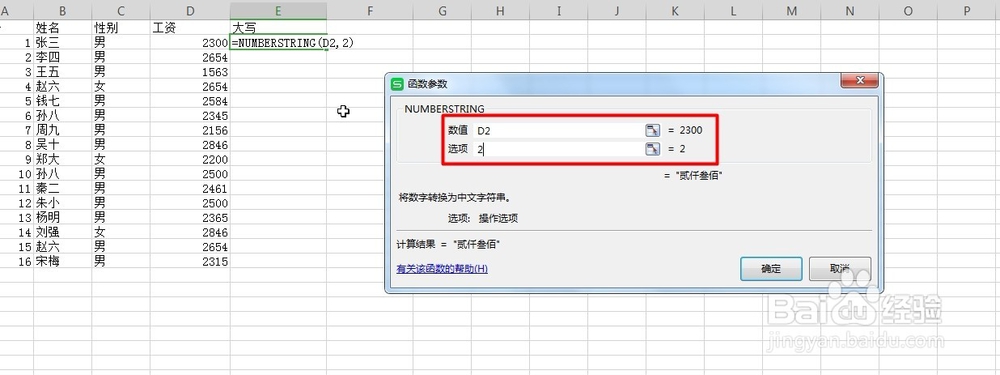Select salary cell 2345
Image resolution: width=1000 pixels, height=375 pixels.
(x=191, y=115)
